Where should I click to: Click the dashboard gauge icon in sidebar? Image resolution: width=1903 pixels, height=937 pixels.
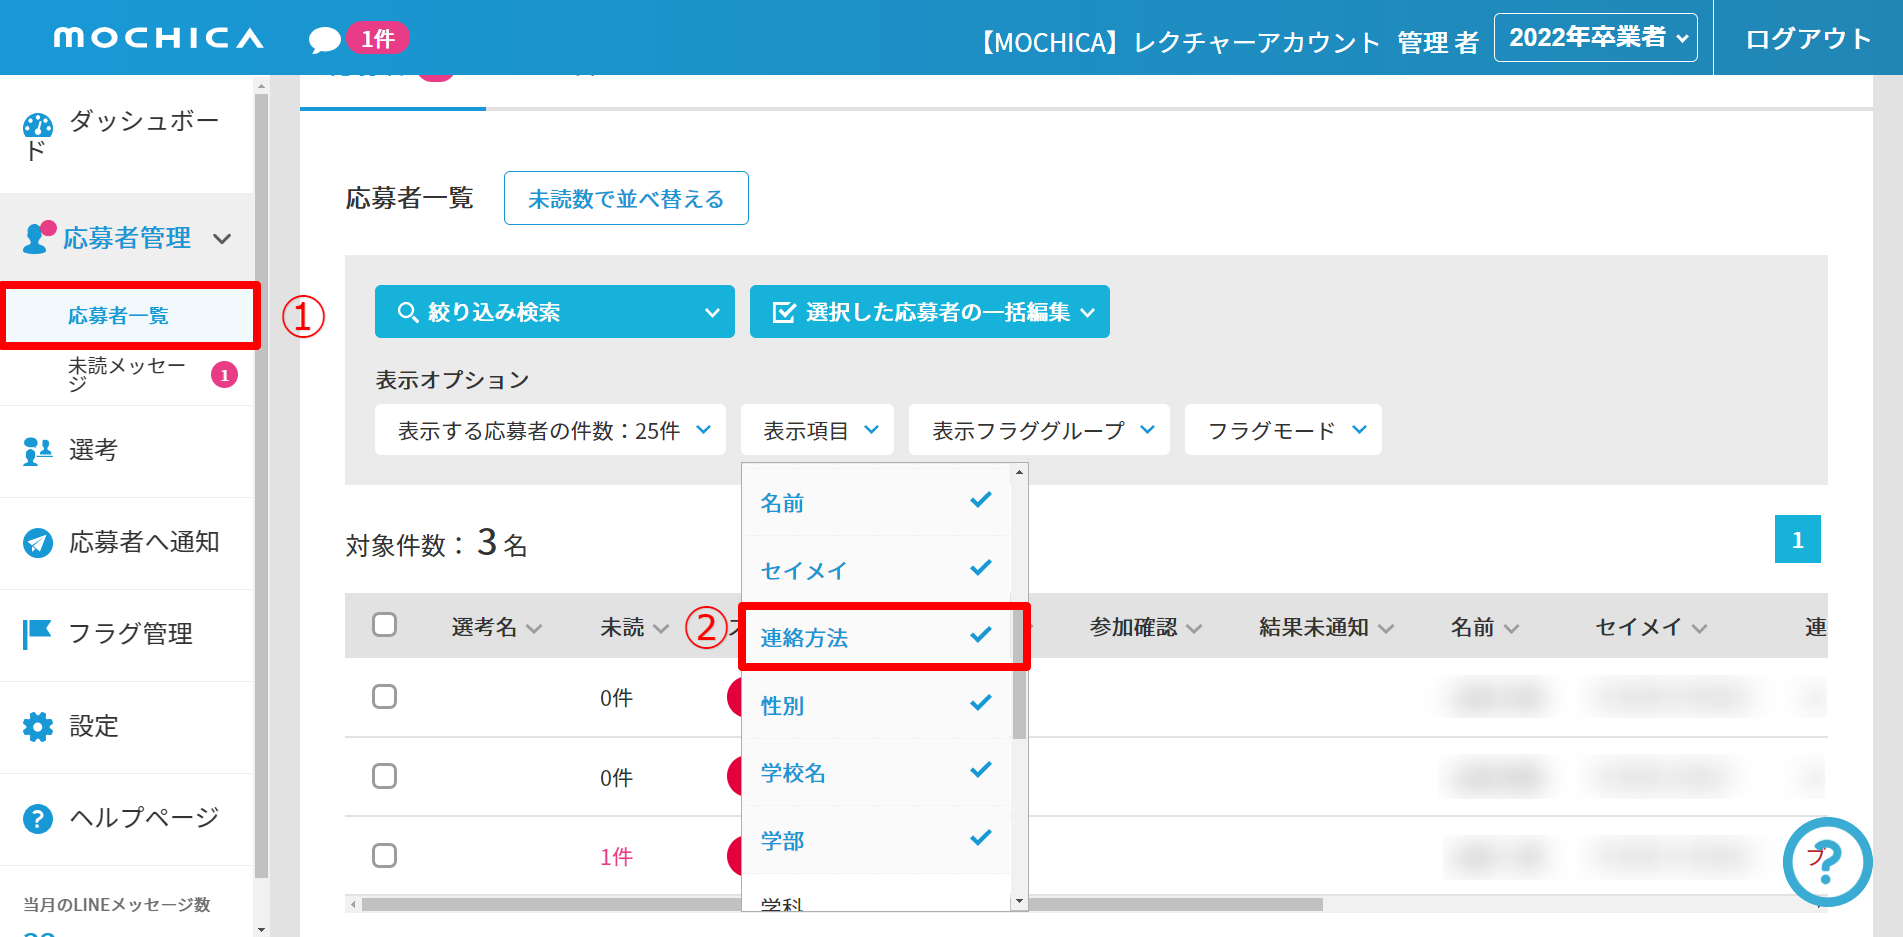pos(38,126)
